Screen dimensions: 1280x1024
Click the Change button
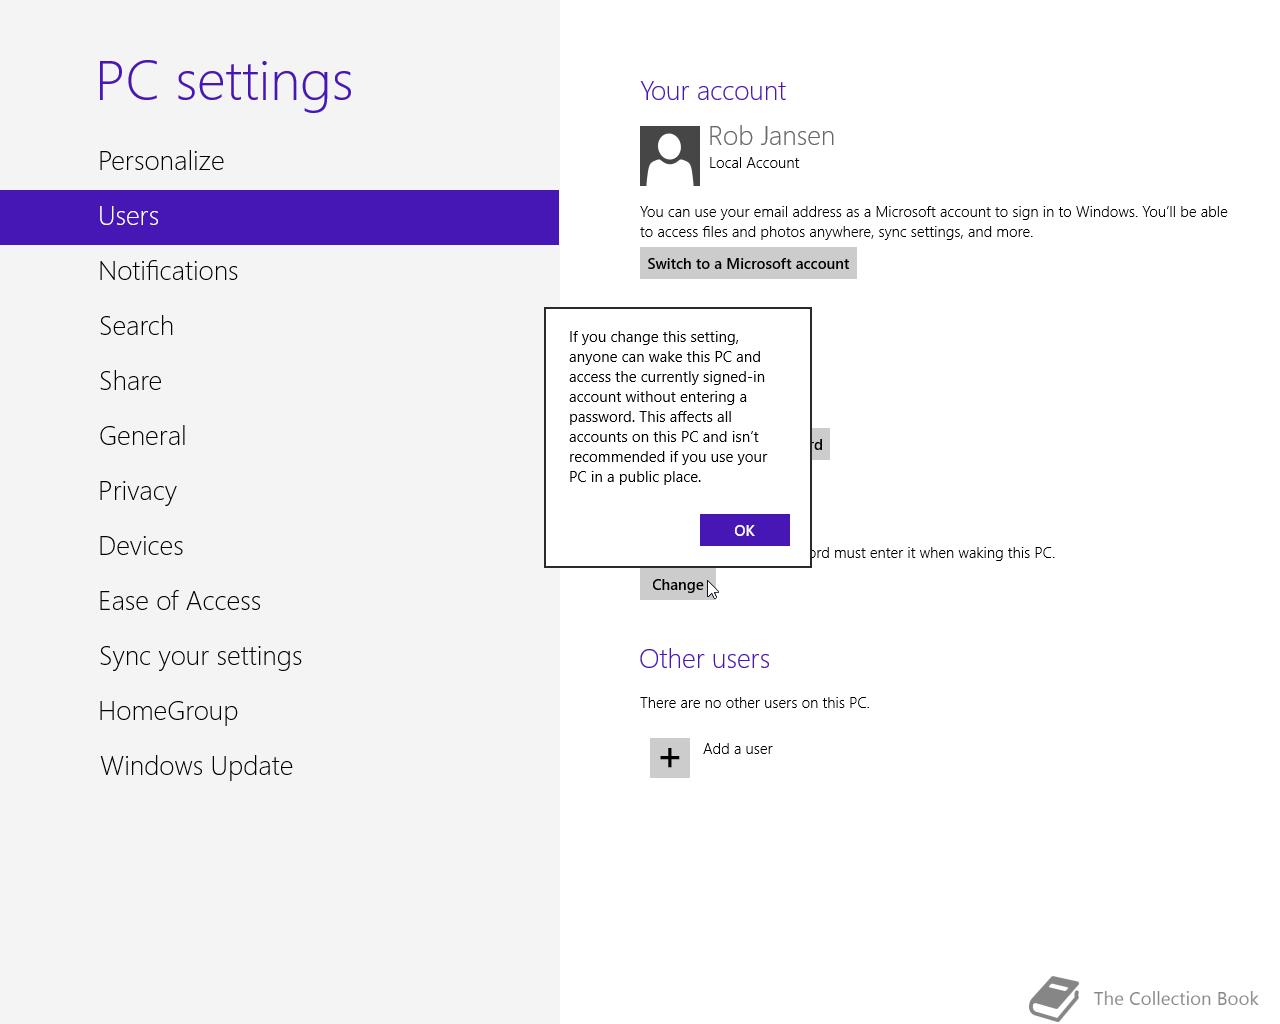coord(678,585)
